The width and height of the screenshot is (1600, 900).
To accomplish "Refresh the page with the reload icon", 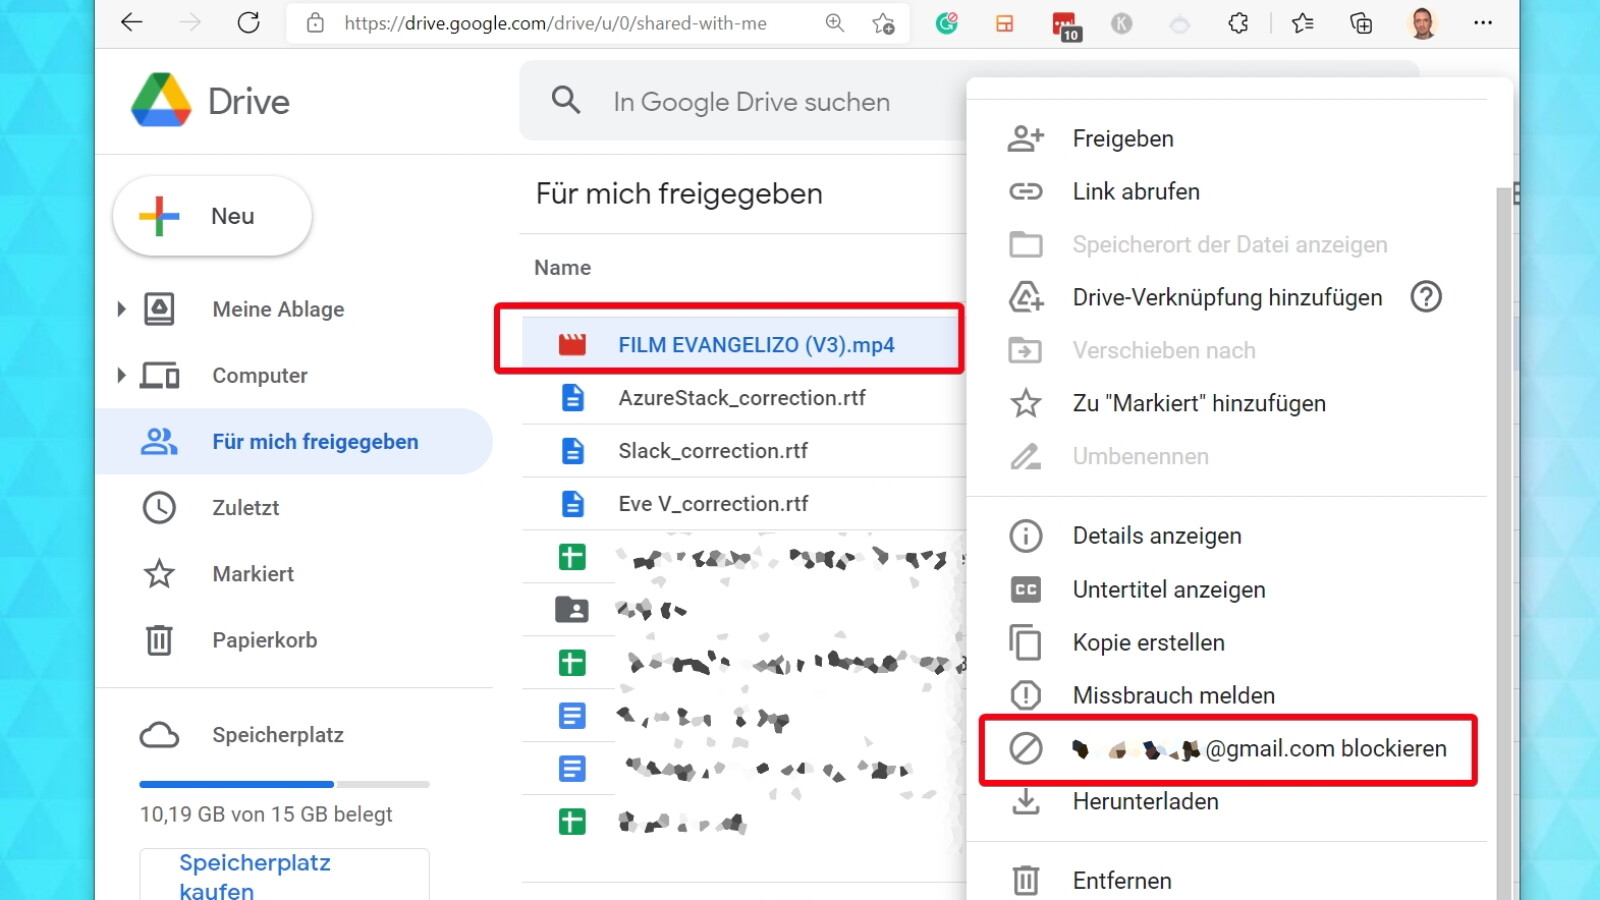I will coord(248,23).
